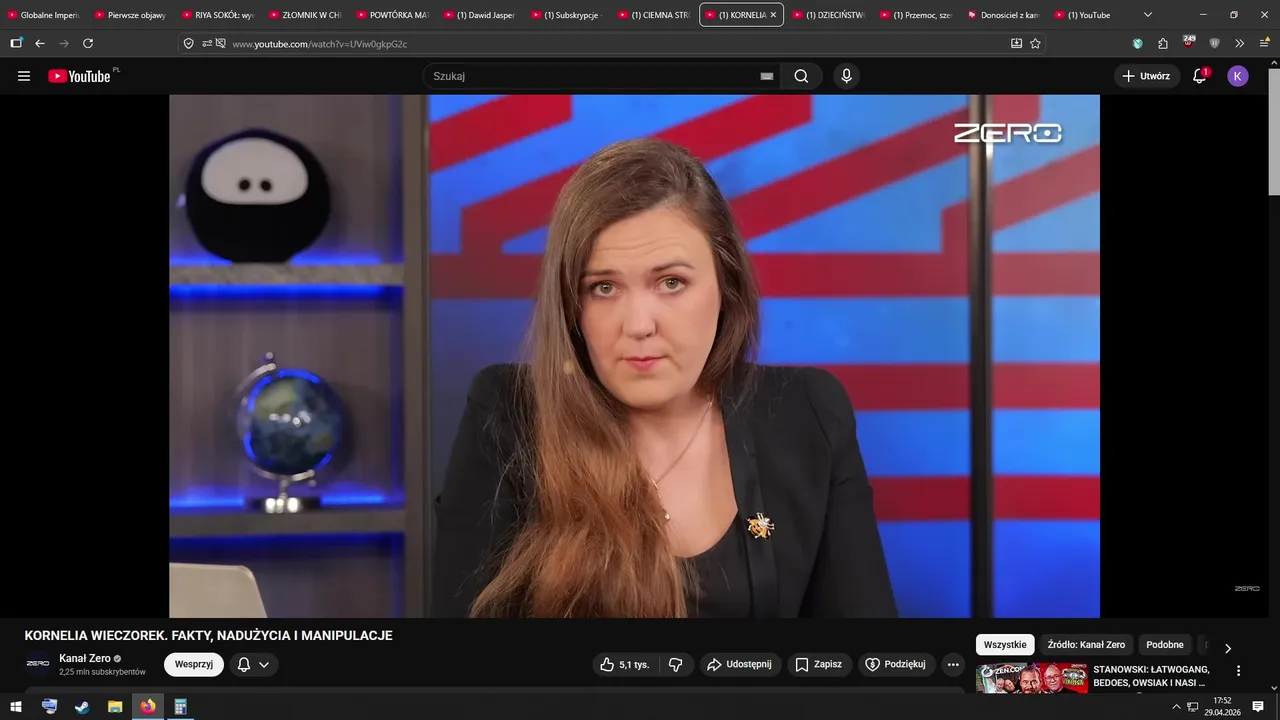Reload the page
The width and height of the screenshot is (1280, 720).
(x=88, y=43)
